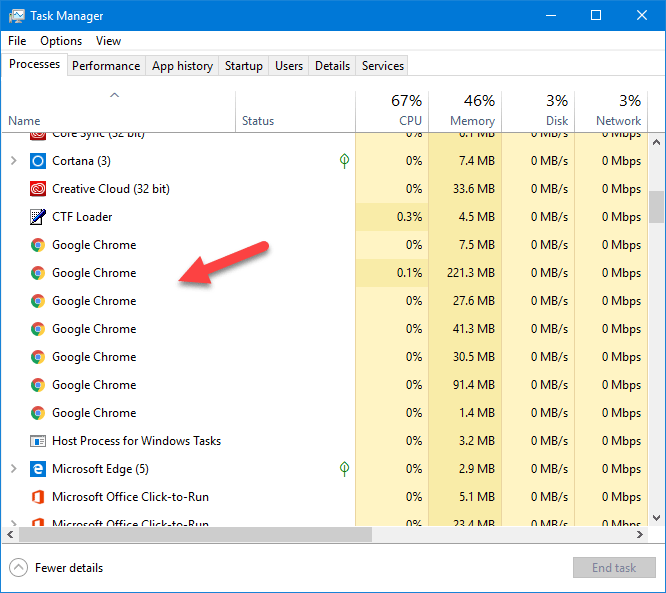Click Microsoft Edge's green leaf status icon
Image resolution: width=666 pixels, height=593 pixels.
pos(344,469)
